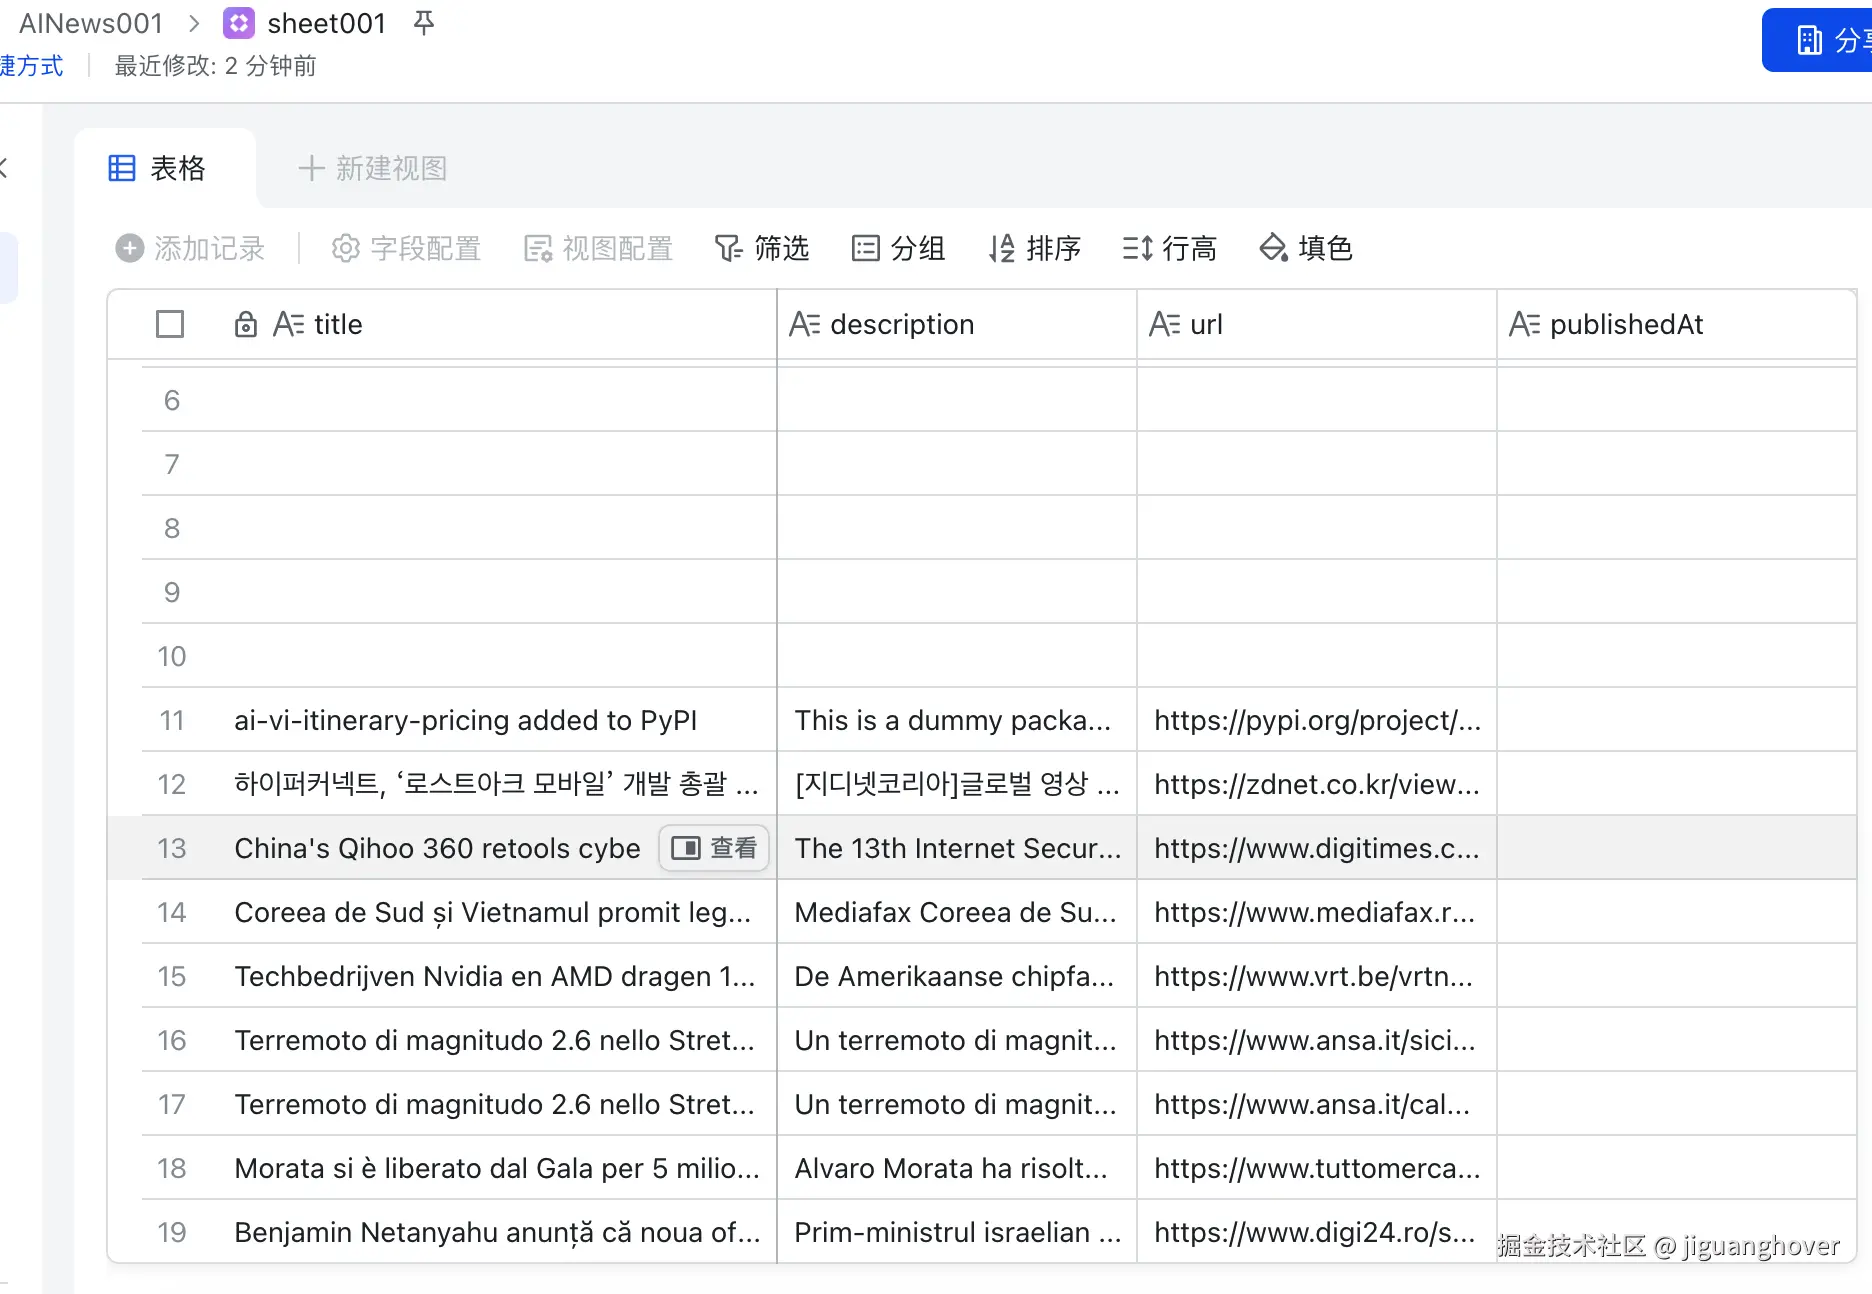Click the digitimes url cell

click(1317, 848)
